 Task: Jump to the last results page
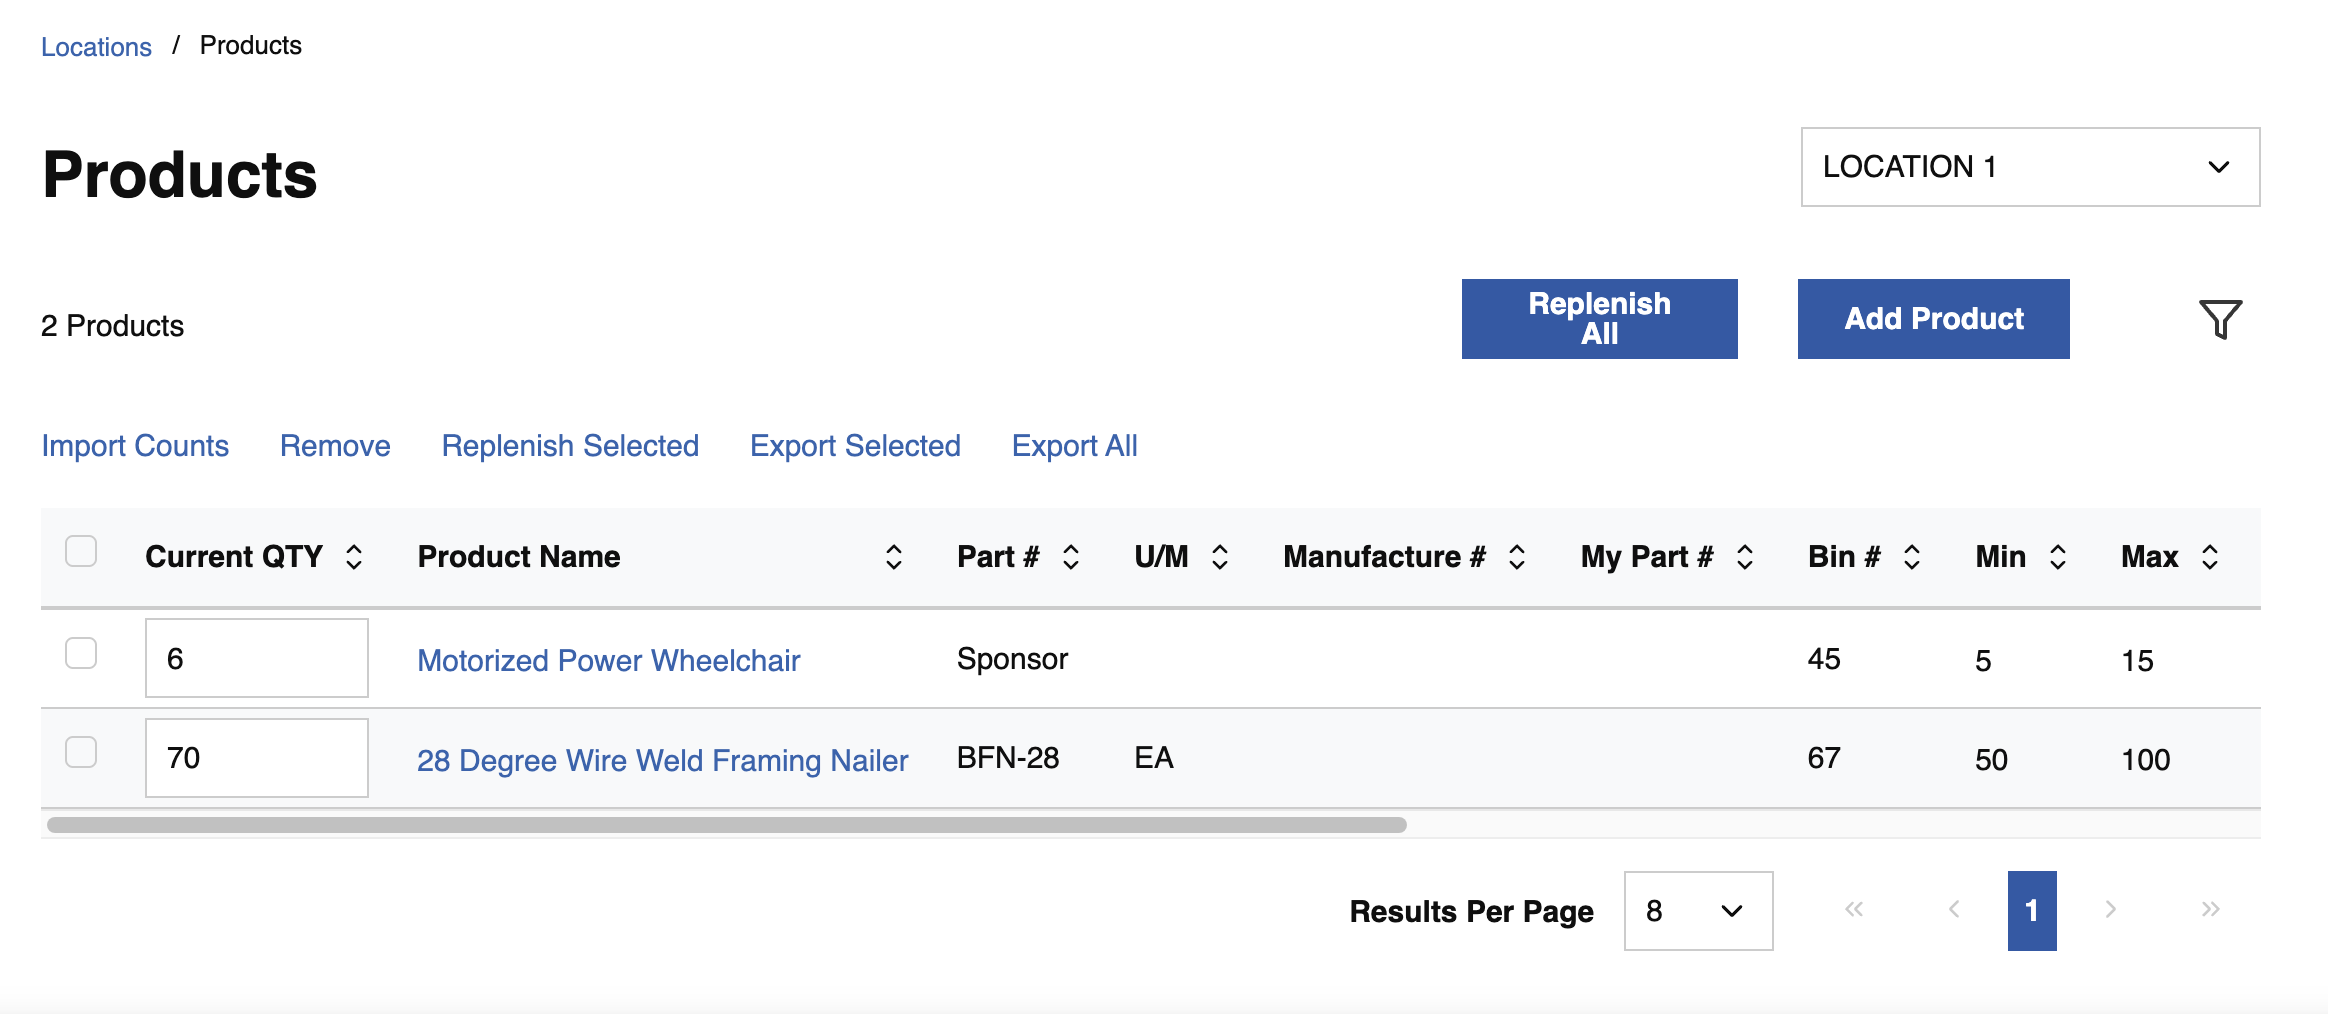point(2210,910)
